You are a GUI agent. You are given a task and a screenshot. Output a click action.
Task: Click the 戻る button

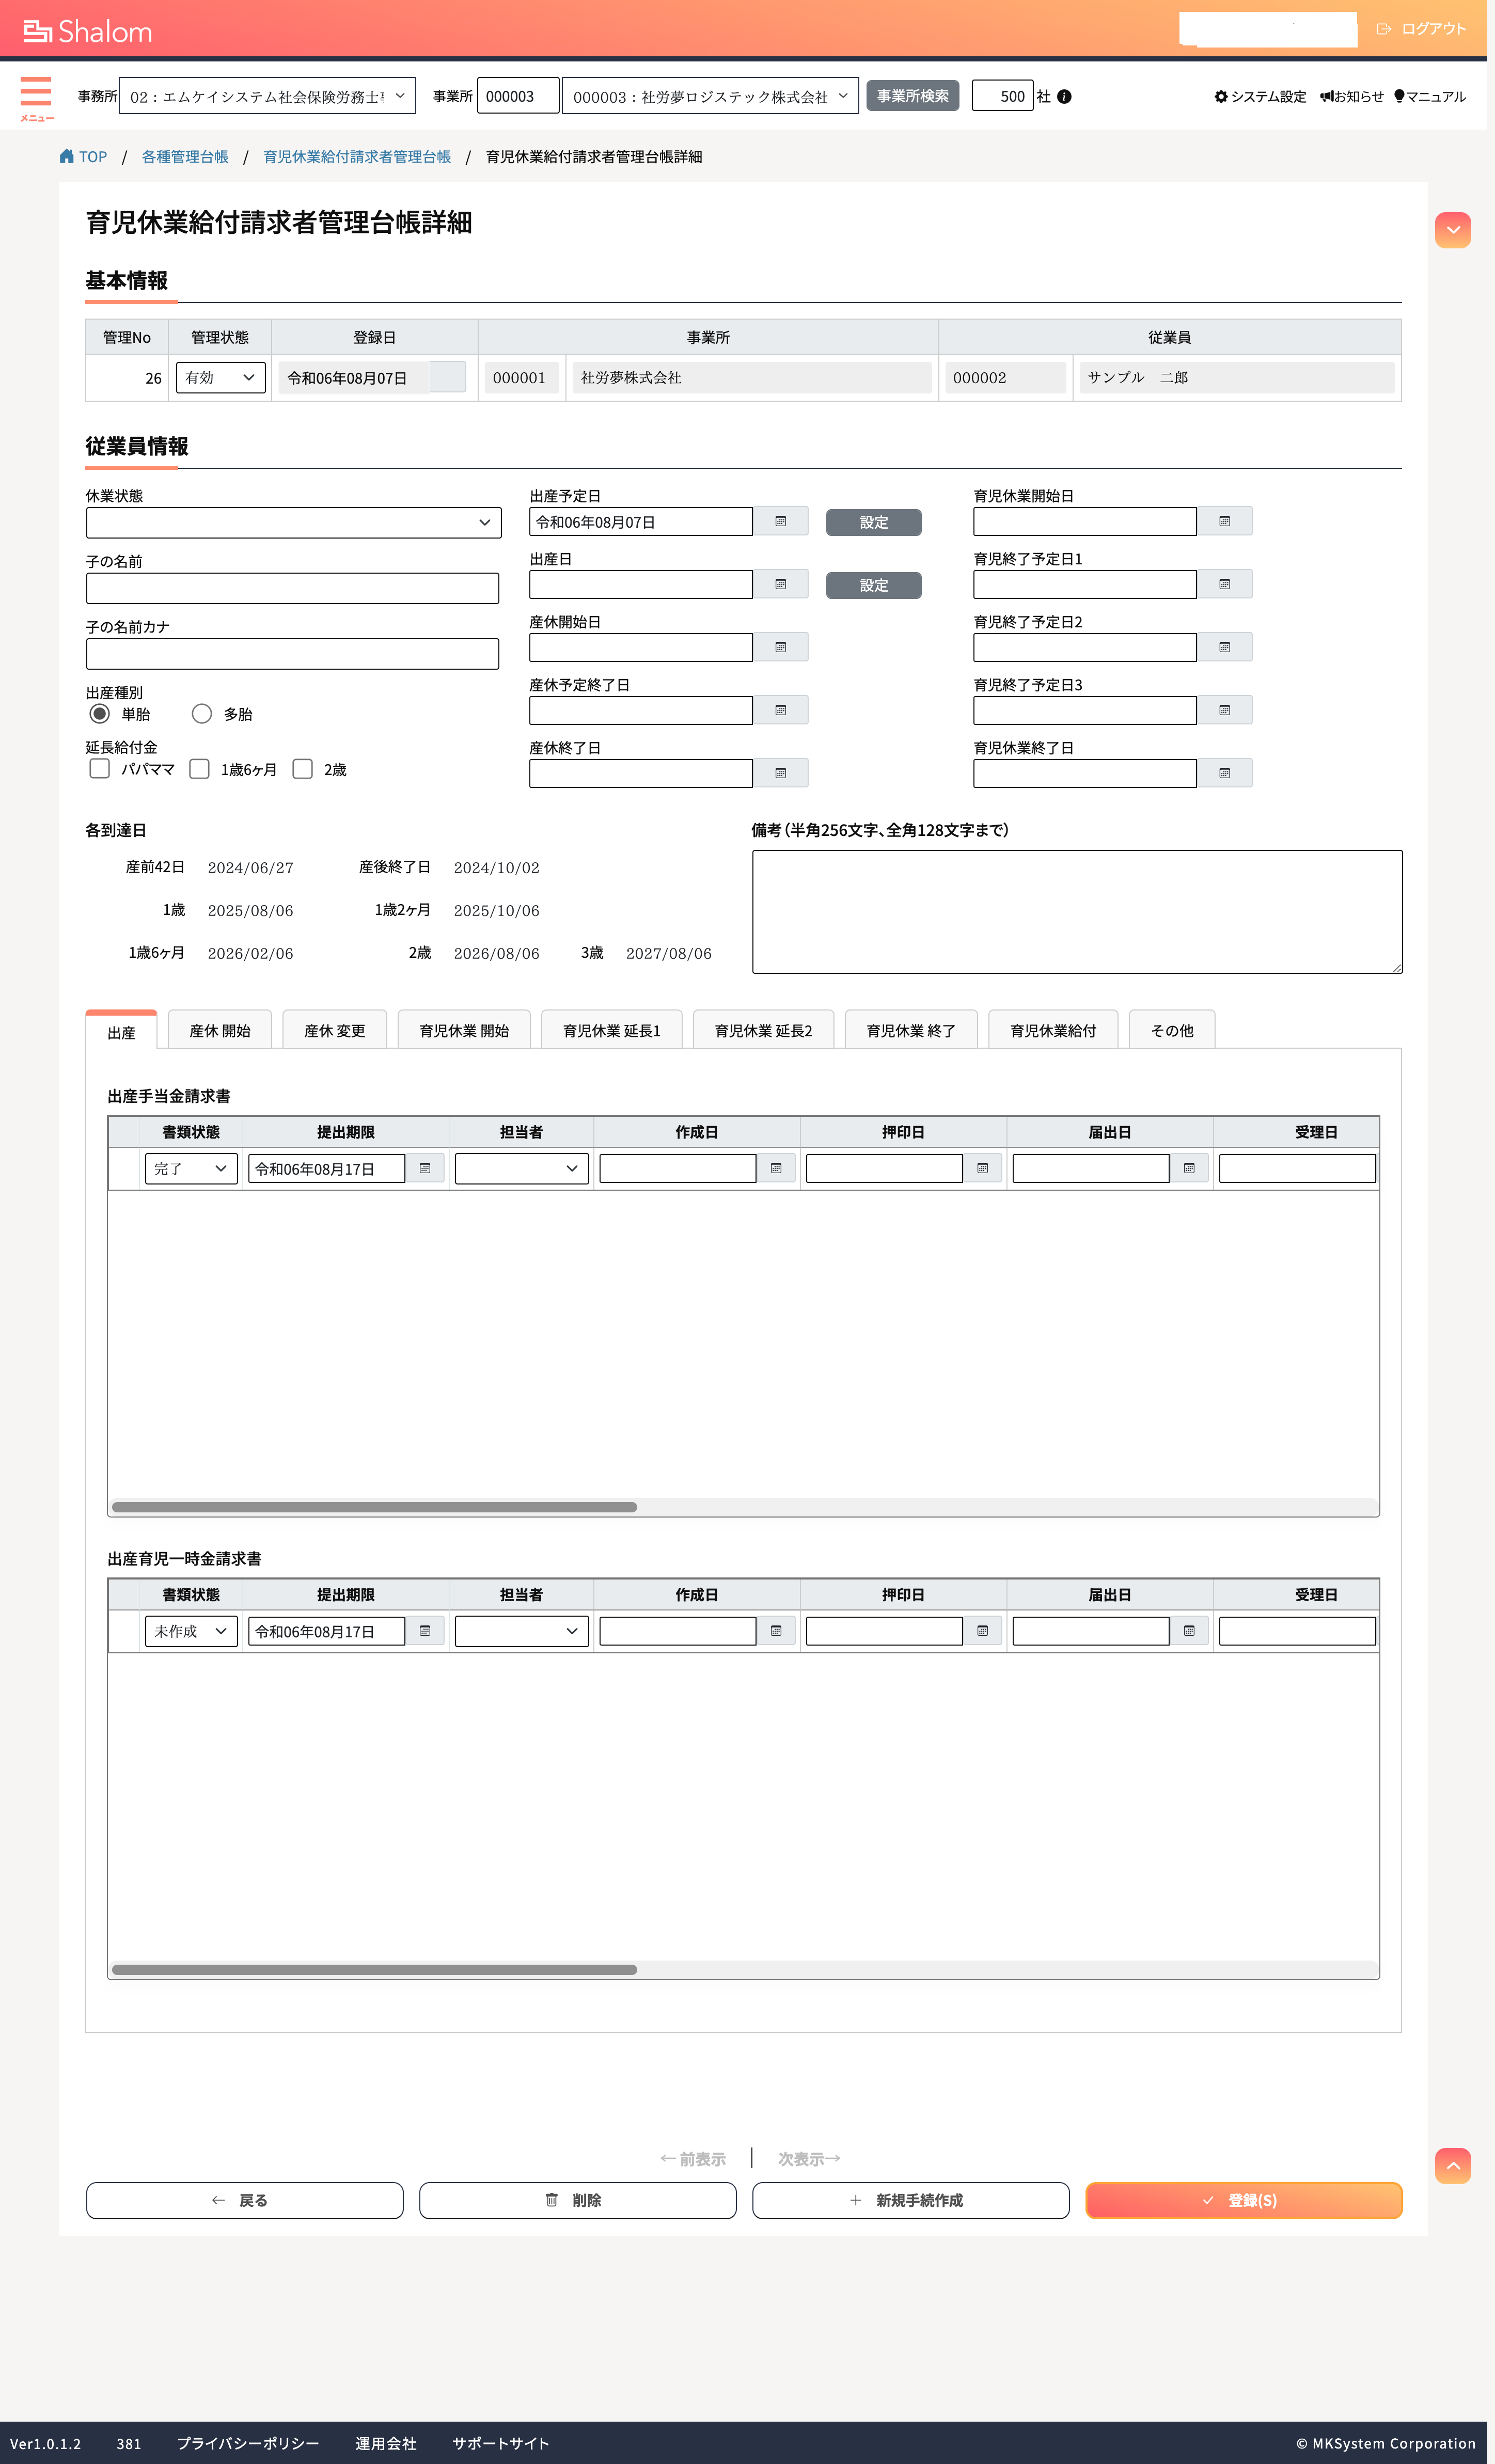[x=245, y=2201]
